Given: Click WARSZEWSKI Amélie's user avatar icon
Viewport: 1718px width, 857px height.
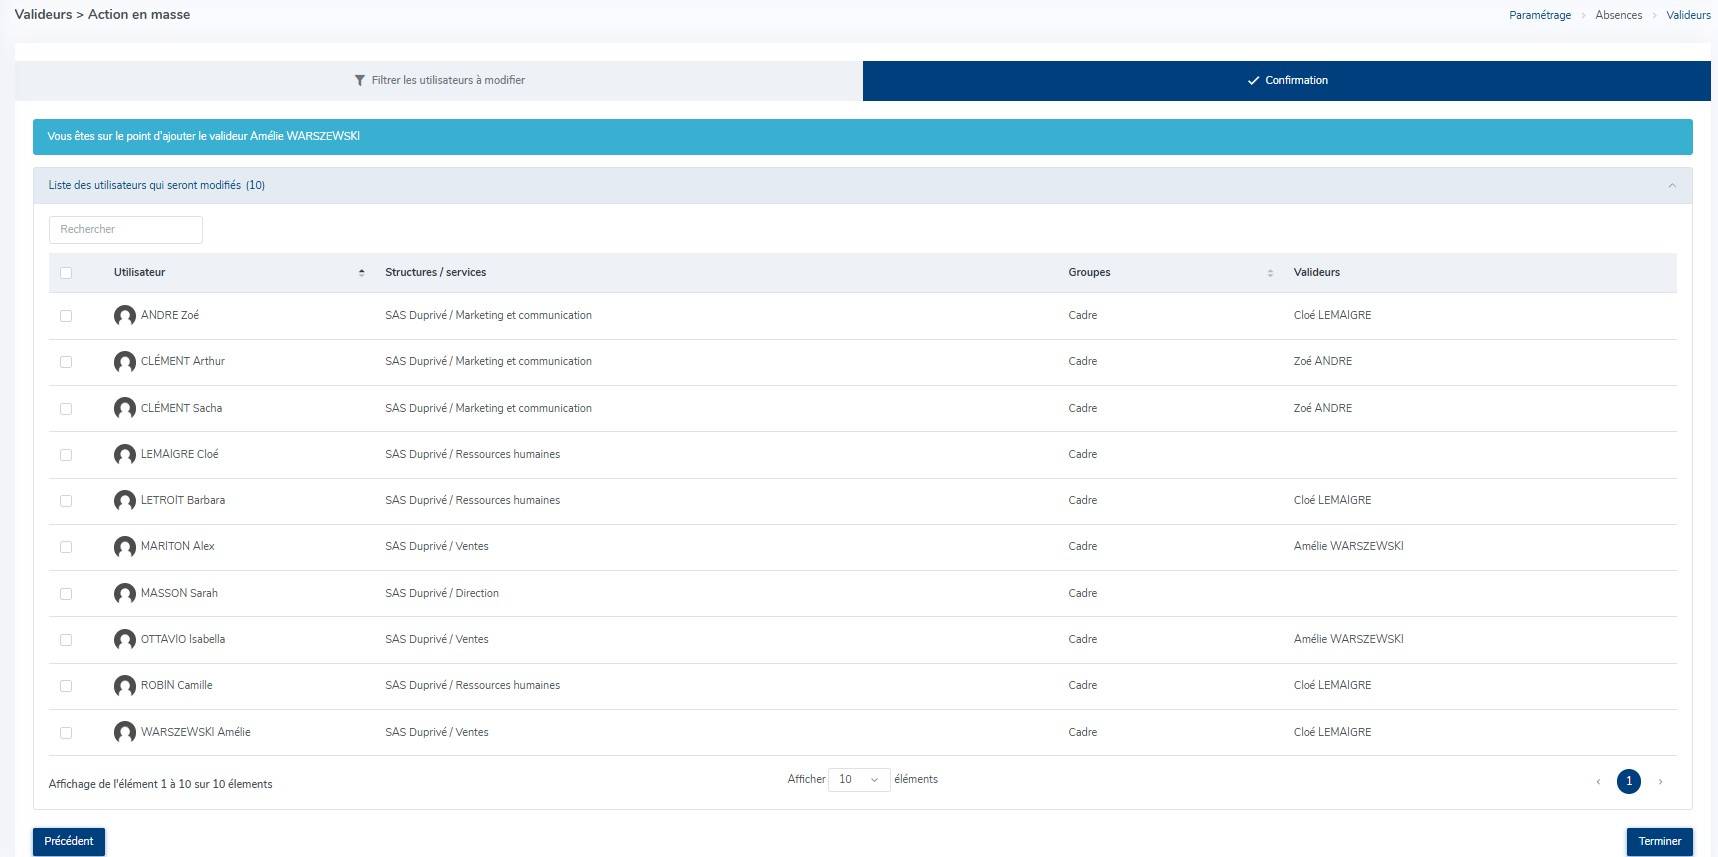Looking at the screenshot, I should coord(124,733).
